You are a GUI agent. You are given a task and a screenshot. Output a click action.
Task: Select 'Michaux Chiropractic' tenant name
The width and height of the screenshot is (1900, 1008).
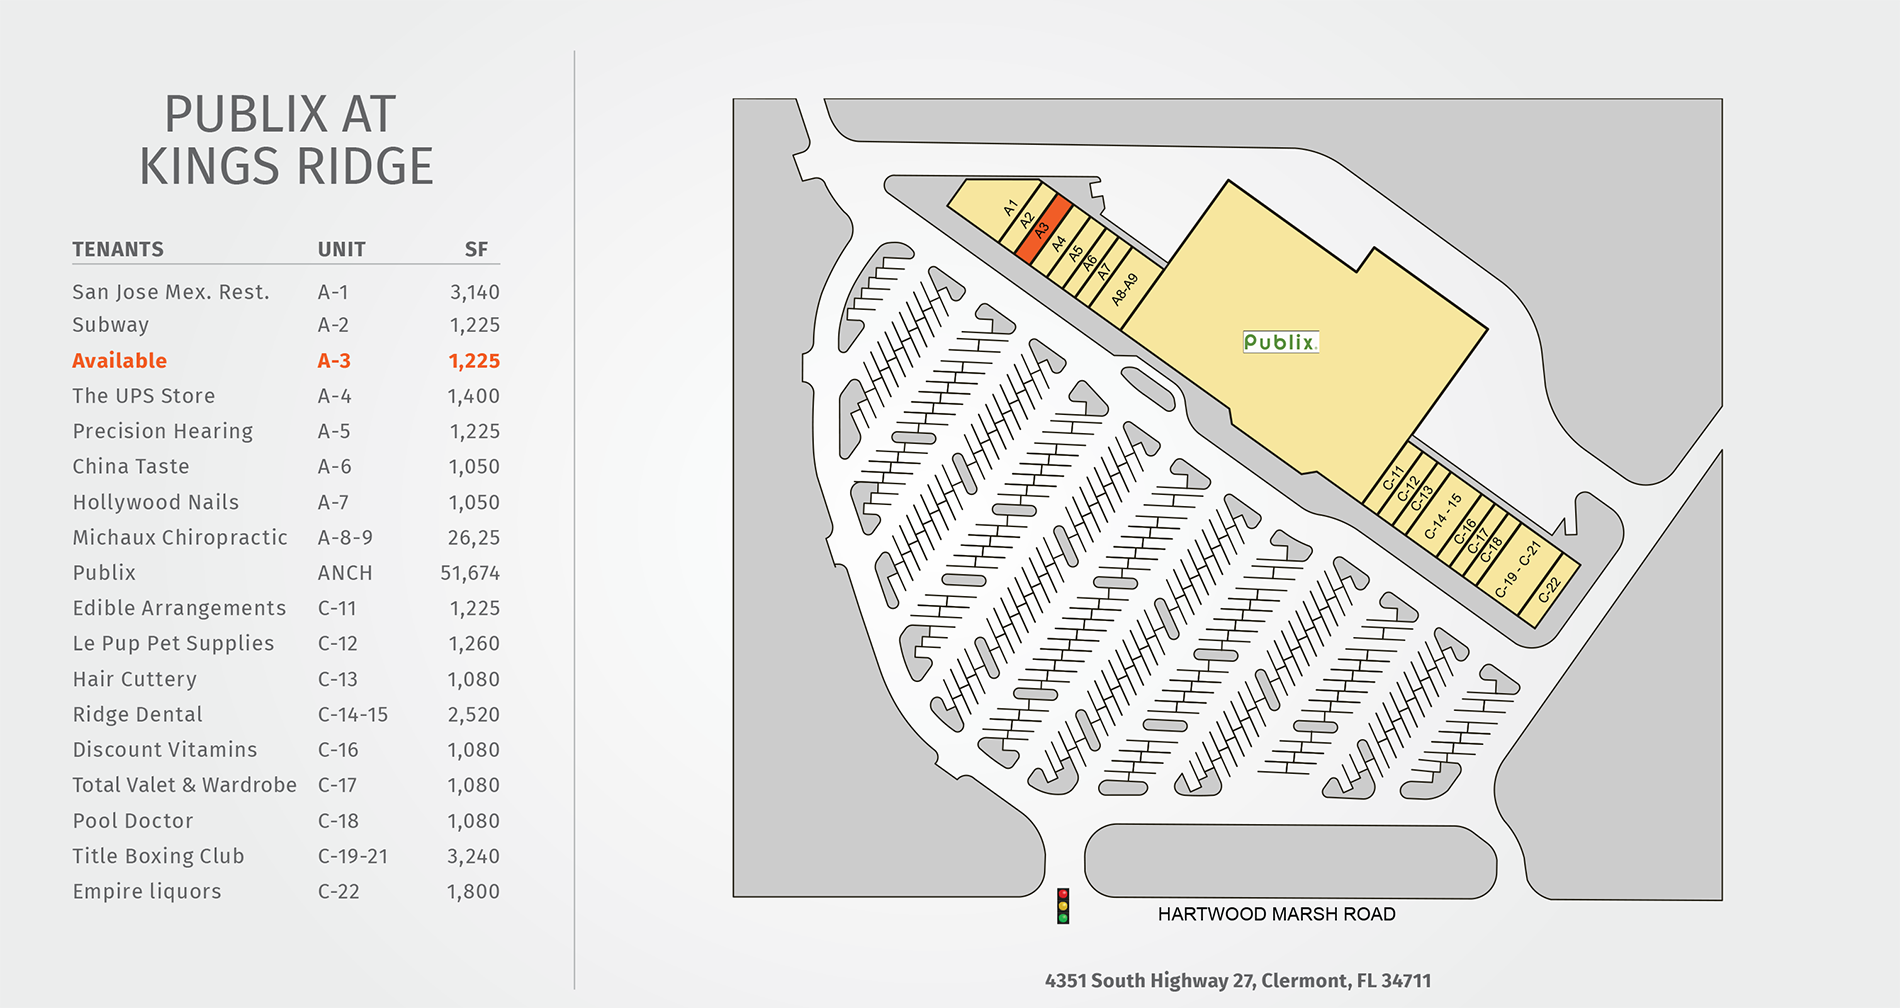(180, 537)
